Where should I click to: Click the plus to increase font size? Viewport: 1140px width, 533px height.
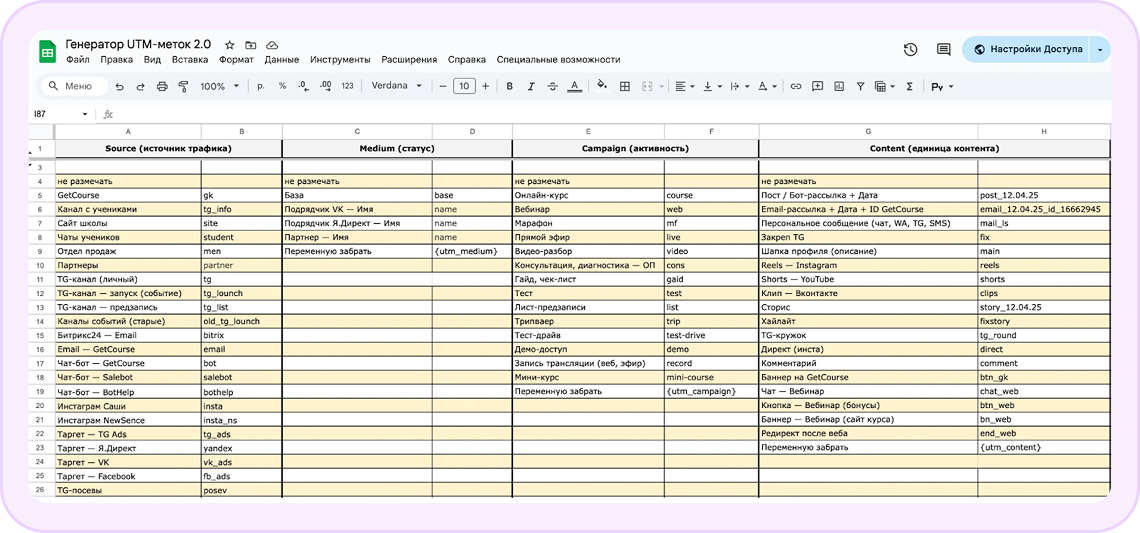(486, 87)
